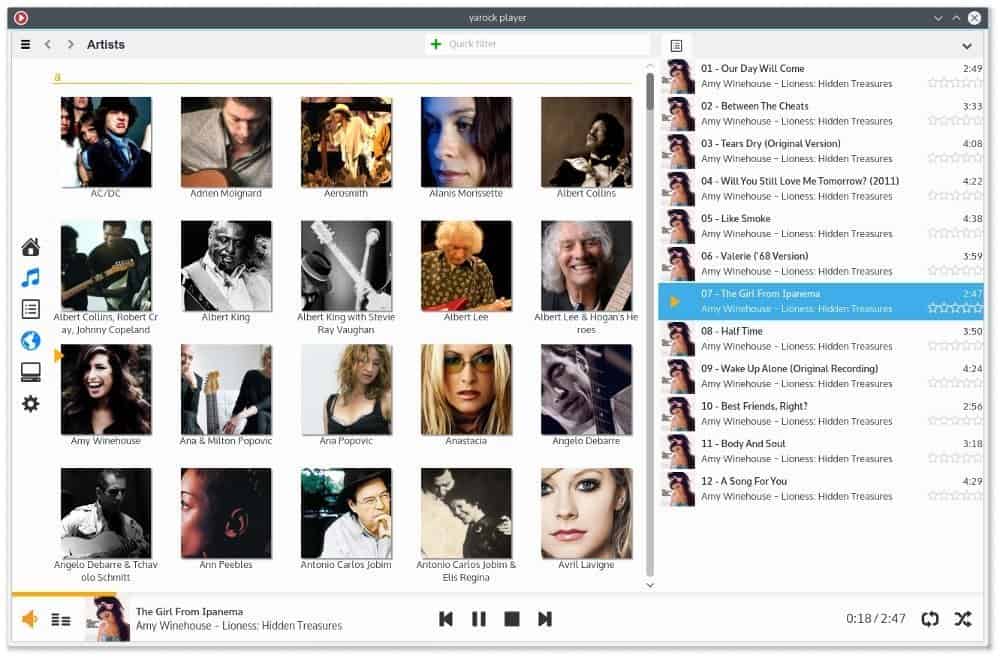Select the Anastacia artist thumbnail

click(466, 390)
